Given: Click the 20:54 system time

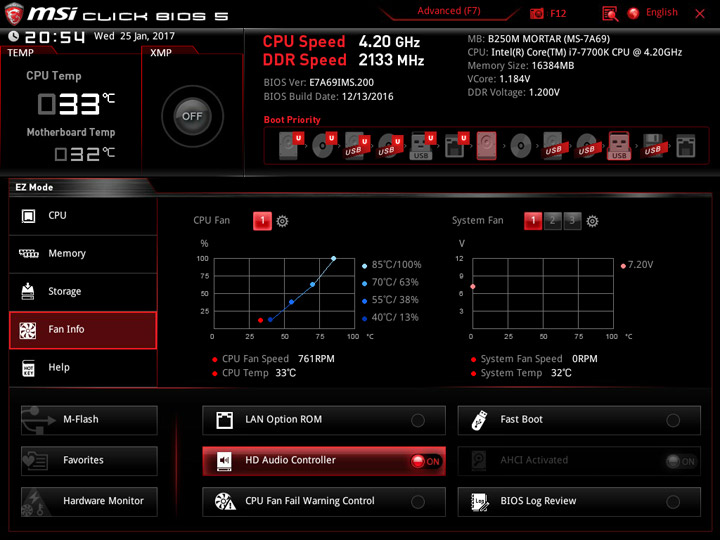Looking at the screenshot, I should pos(55,37).
